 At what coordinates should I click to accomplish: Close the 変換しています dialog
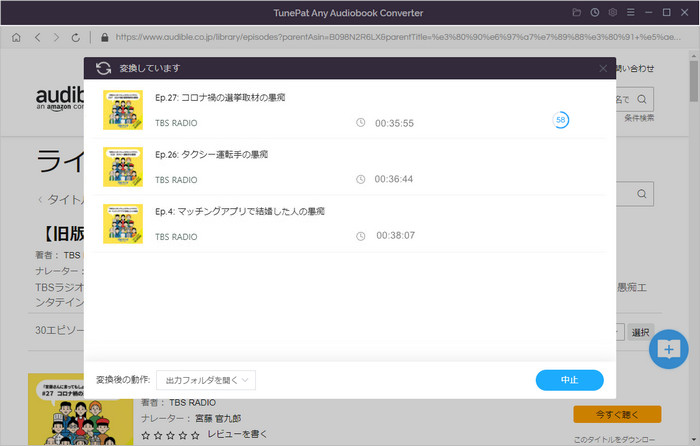pyautogui.click(x=603, y=68)
